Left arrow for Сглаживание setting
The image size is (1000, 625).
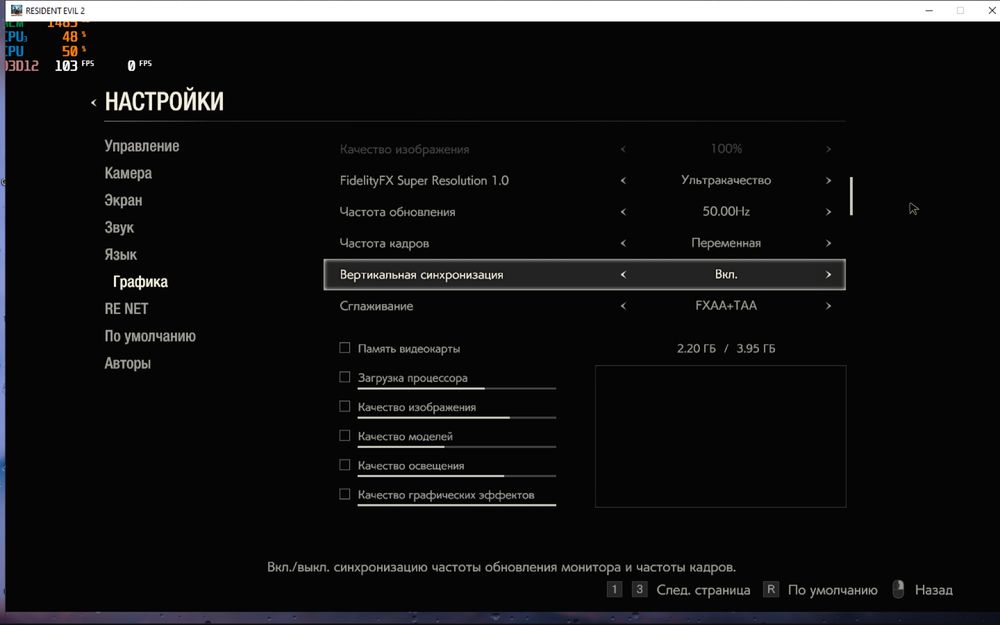tap(623, 306)
